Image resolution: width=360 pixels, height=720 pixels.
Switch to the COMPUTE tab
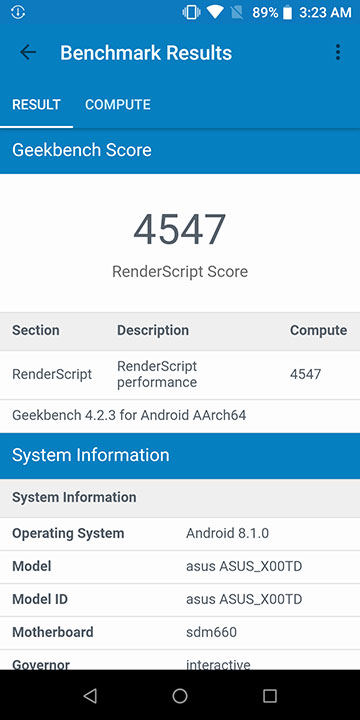click(118, 105)
